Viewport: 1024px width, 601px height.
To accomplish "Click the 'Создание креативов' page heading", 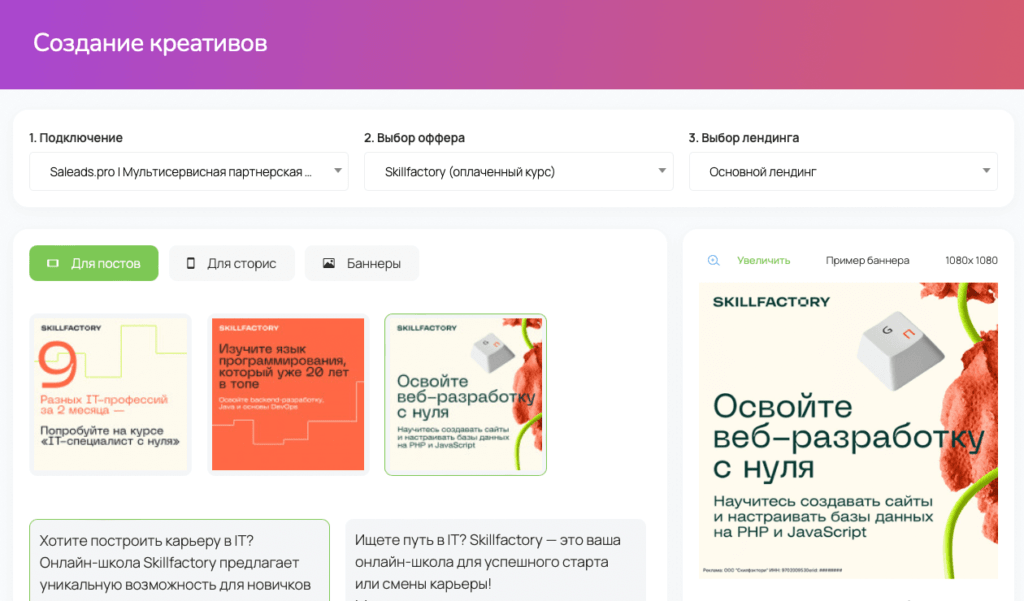I will coord(150,43).
